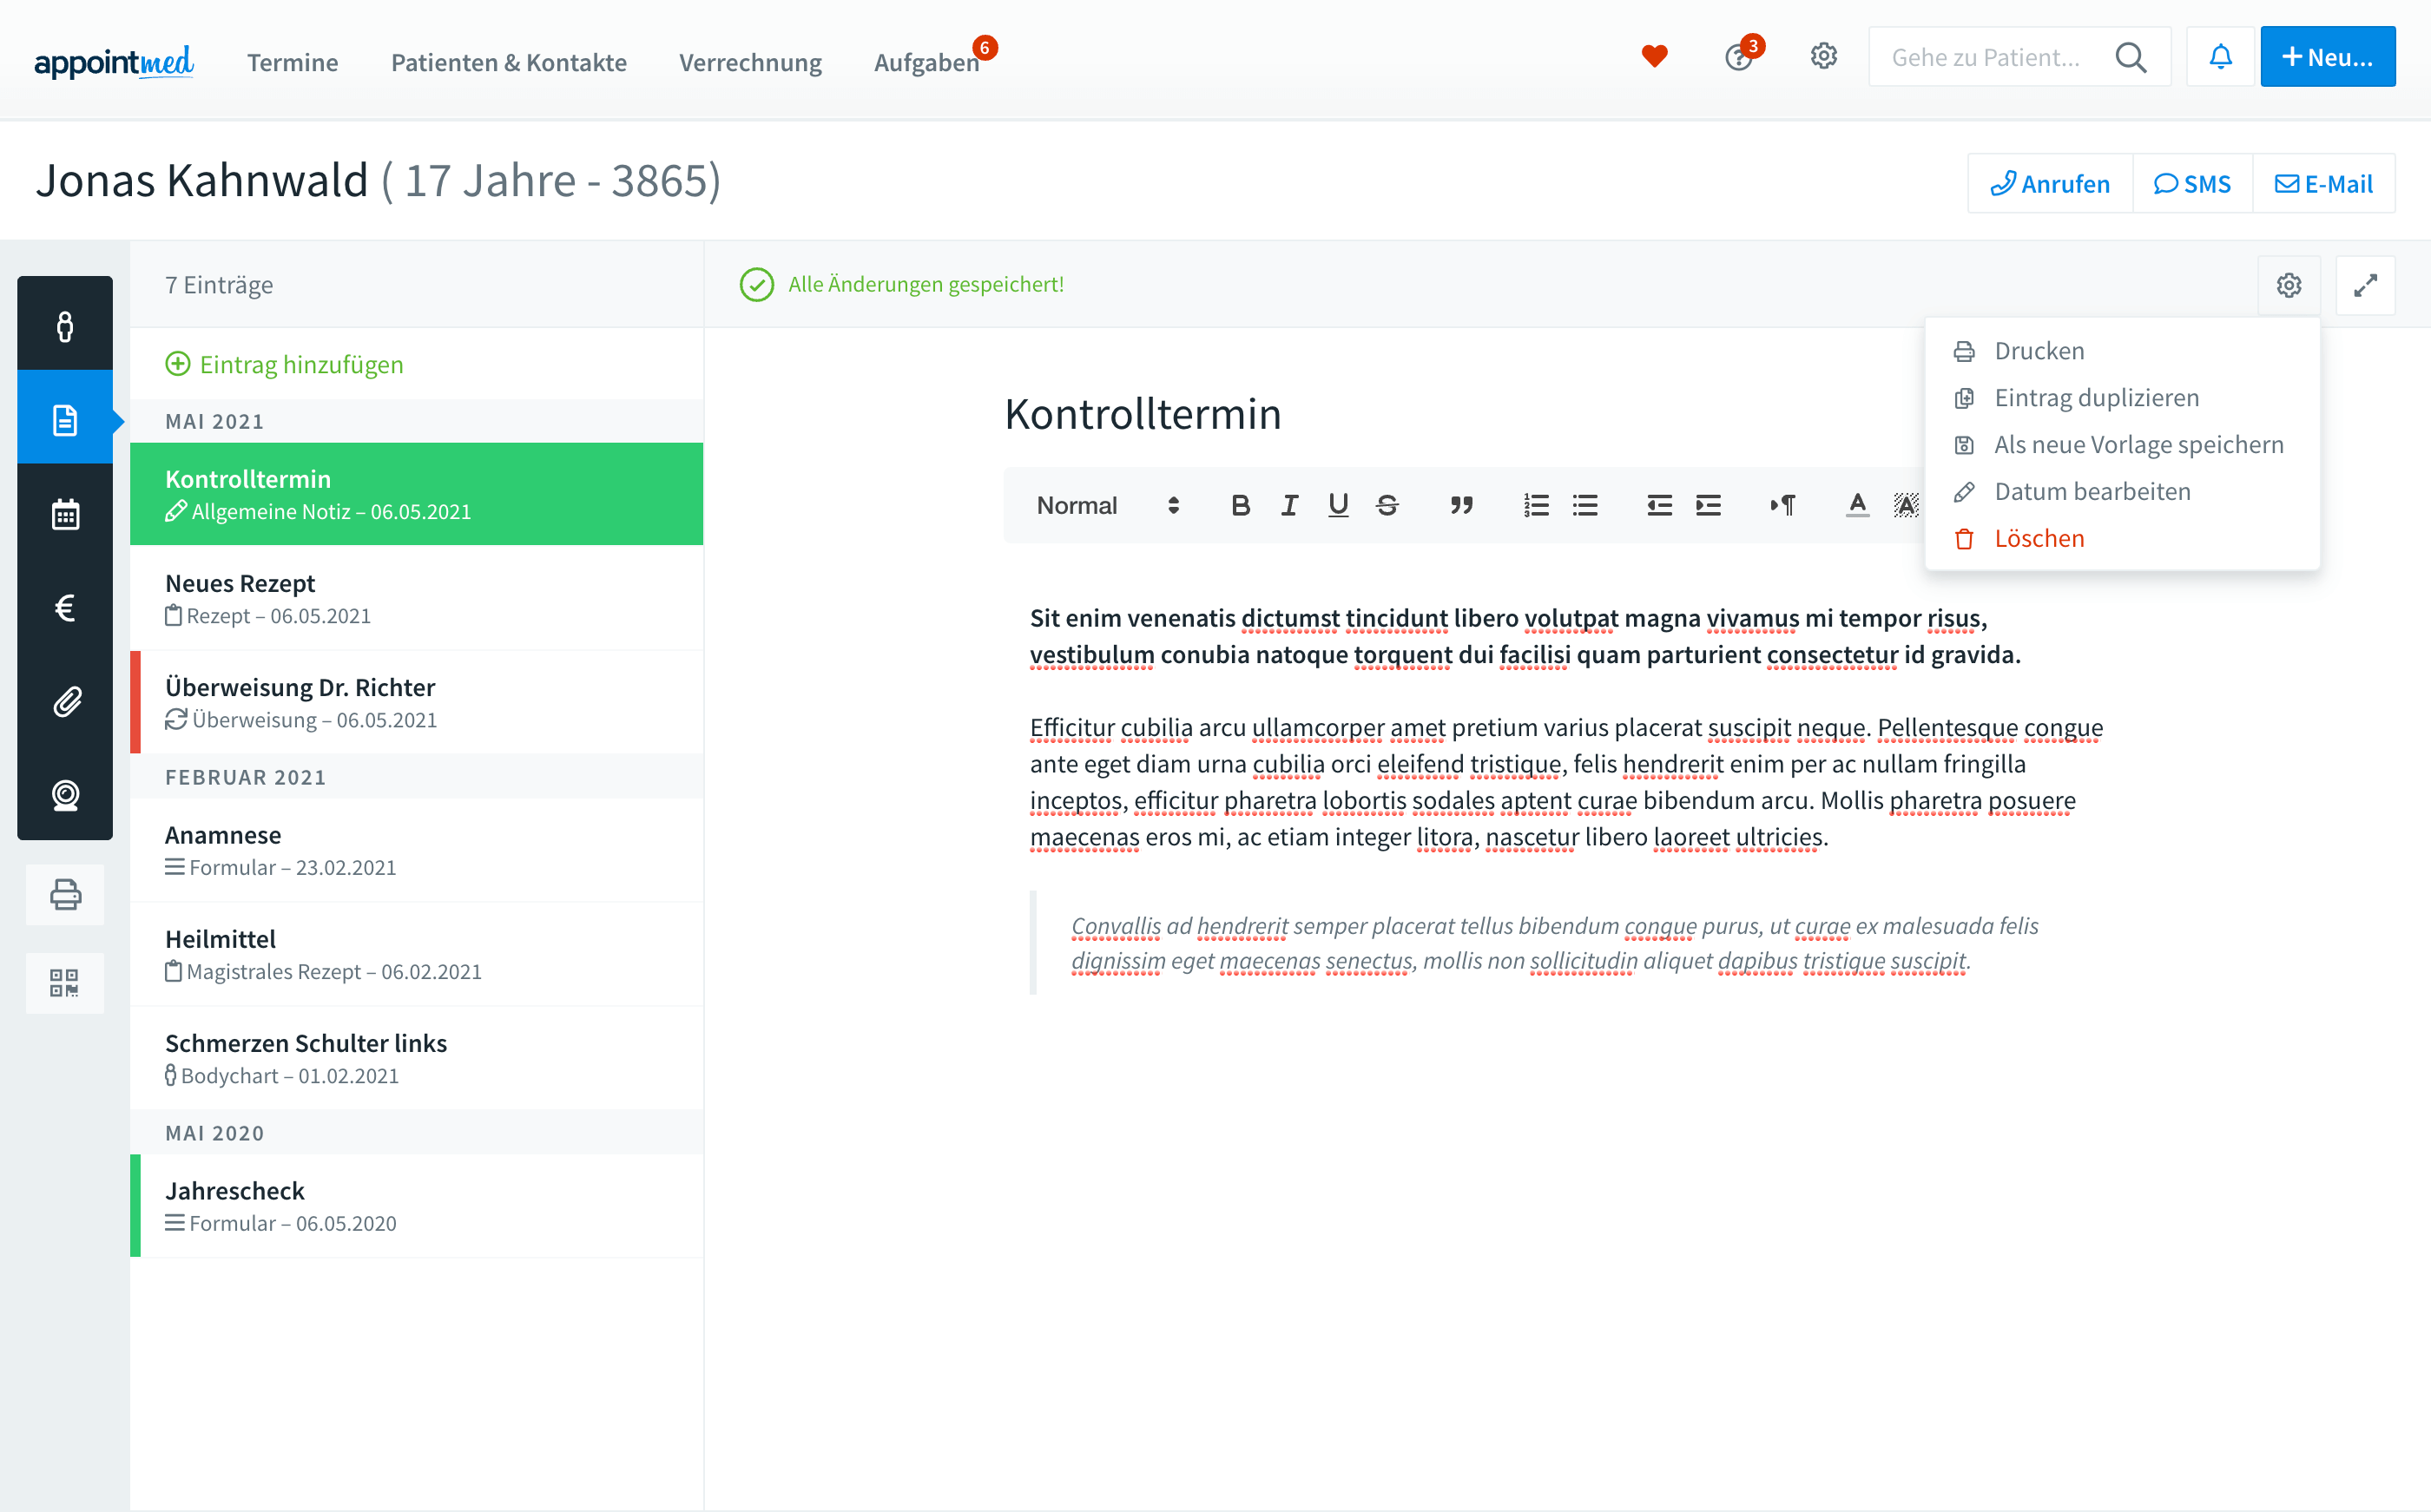2431x1512 pixels.
Task: Open the text color picker
Action: click(1857, 506)
